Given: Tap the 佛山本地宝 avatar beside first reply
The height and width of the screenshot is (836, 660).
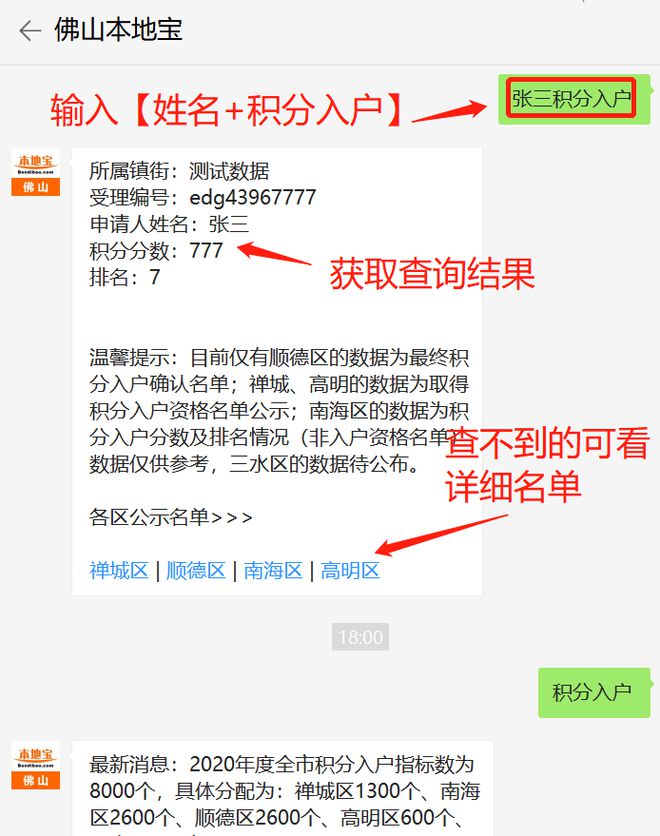Looking at the screenshot, I should (36, 172).
